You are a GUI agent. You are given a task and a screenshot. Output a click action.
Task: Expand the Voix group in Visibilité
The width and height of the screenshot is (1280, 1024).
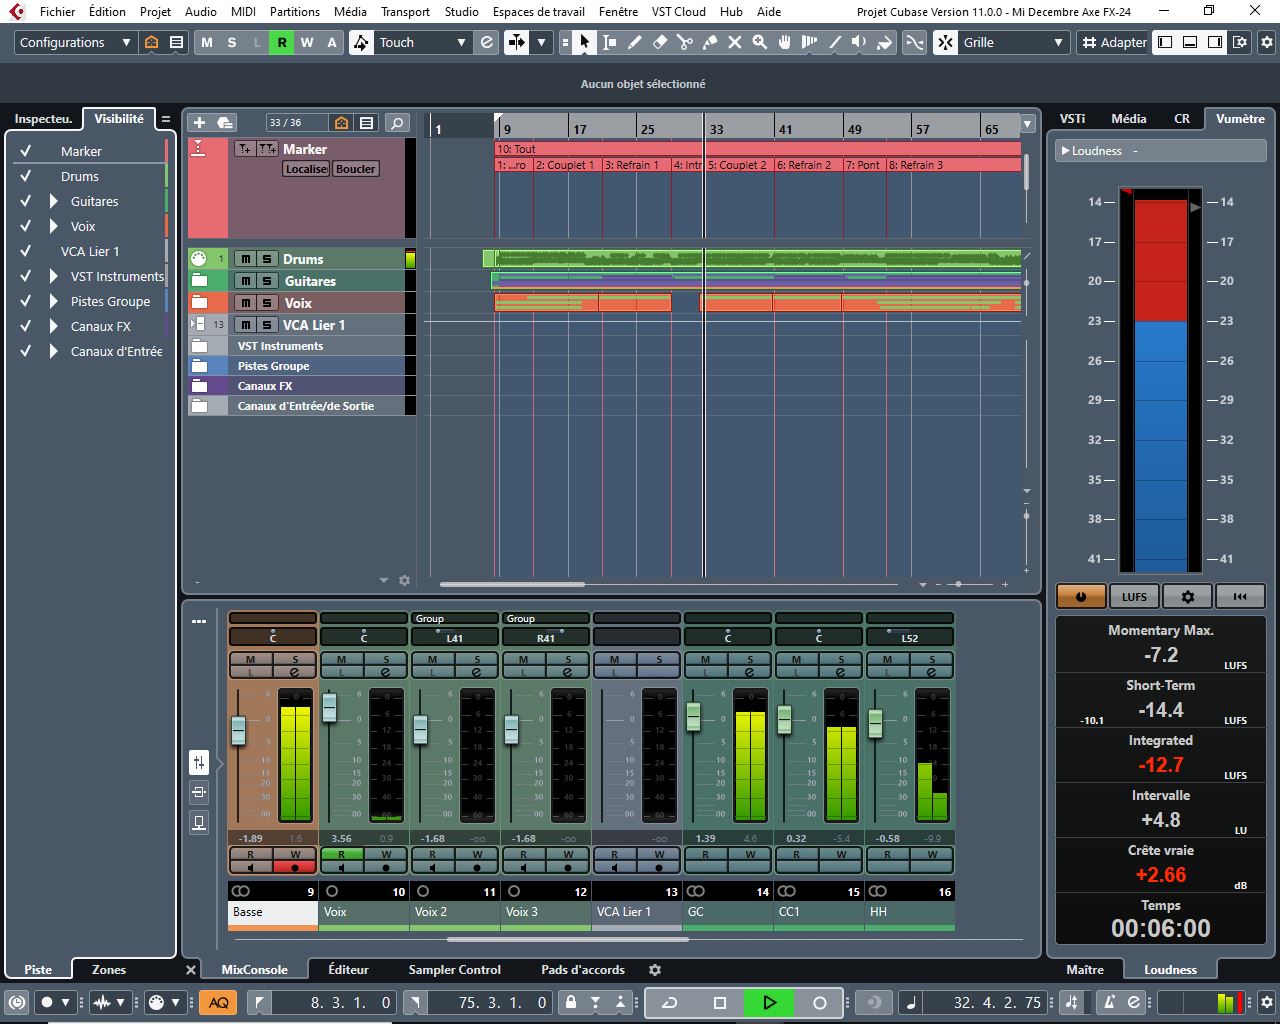(54, 226)
